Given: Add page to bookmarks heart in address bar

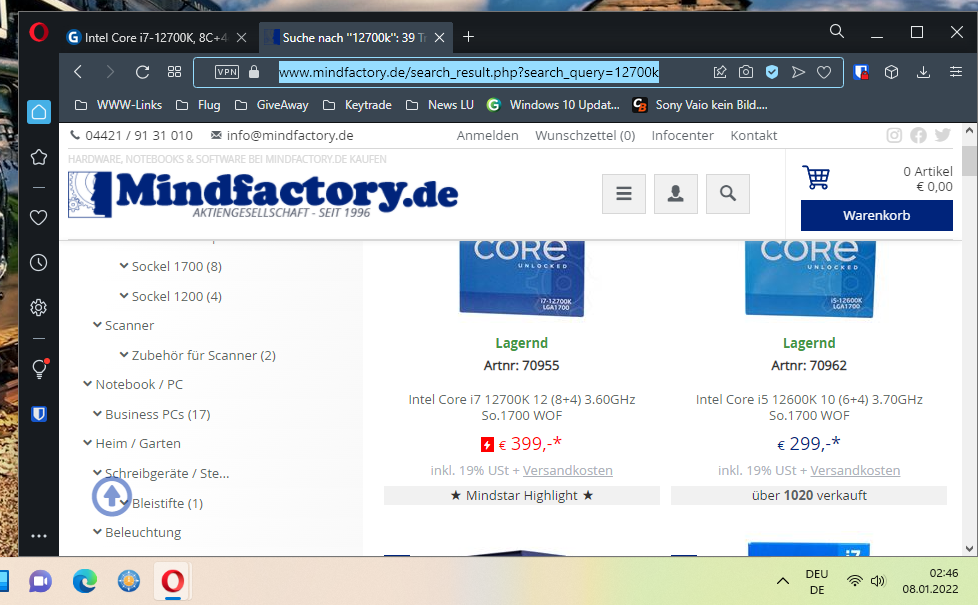Looking at the screenshot, I should click(824, 72).
